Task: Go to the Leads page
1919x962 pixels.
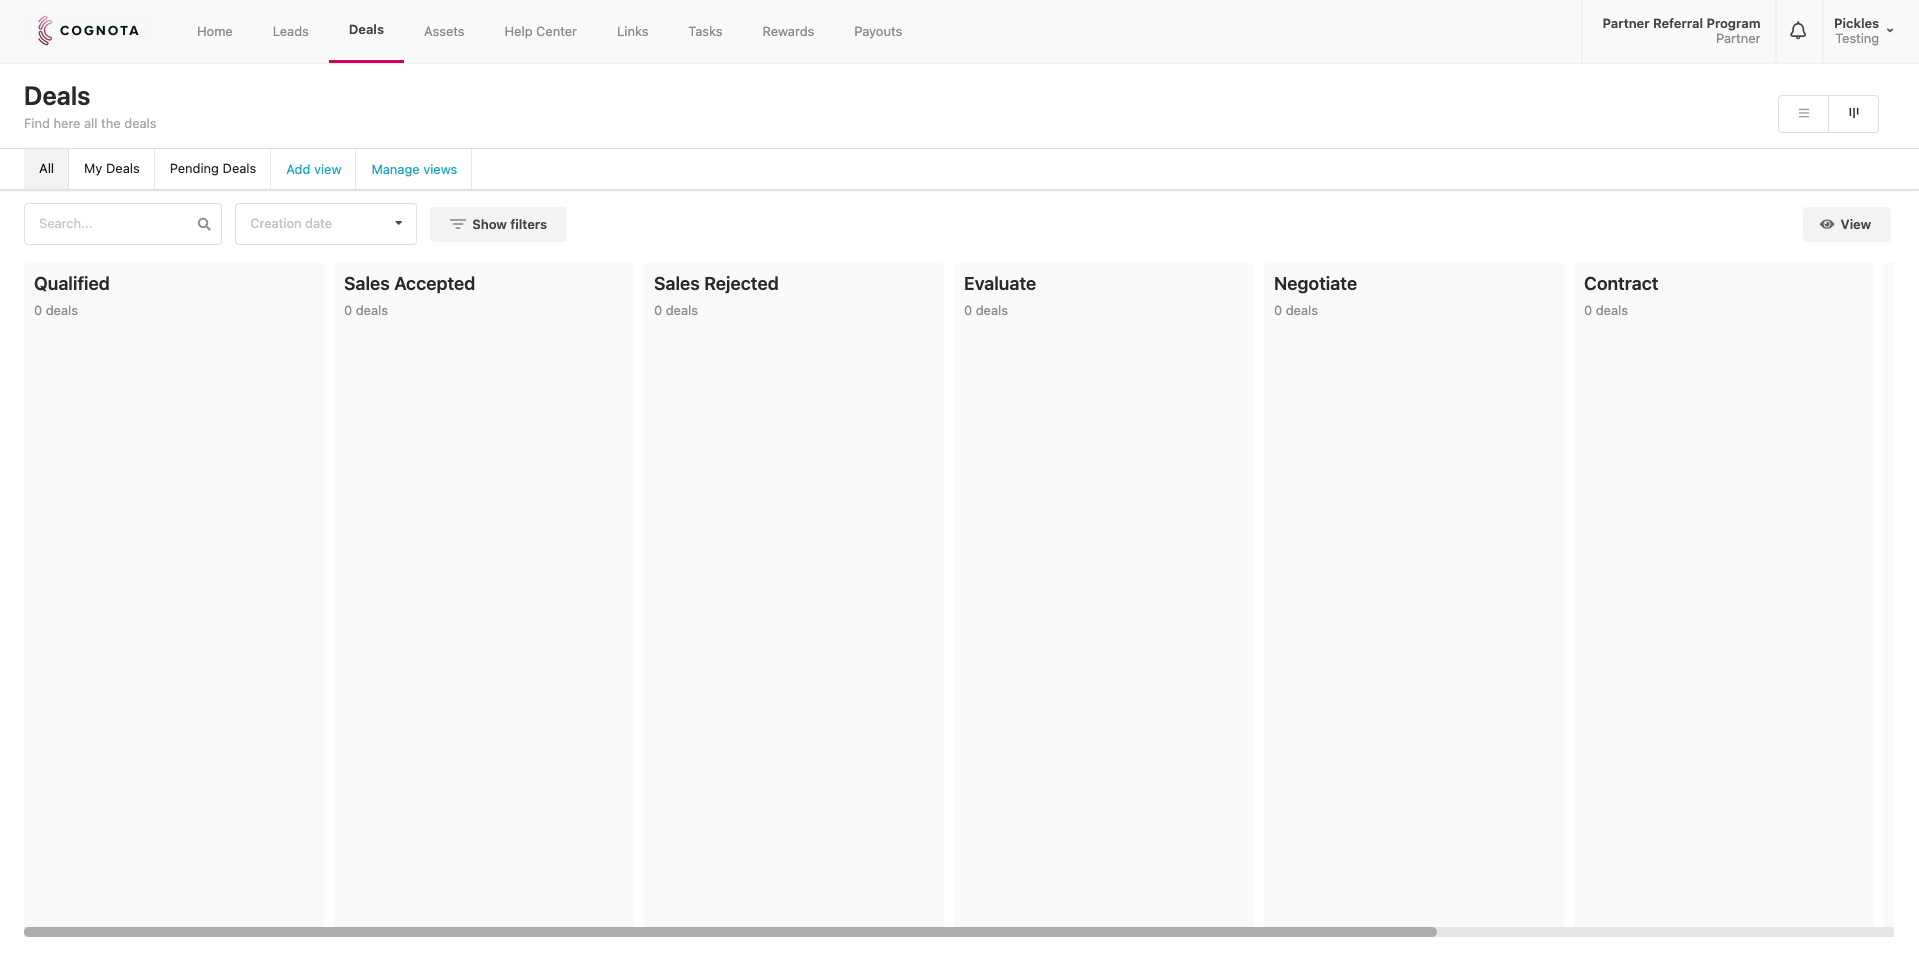Action: 290,32
